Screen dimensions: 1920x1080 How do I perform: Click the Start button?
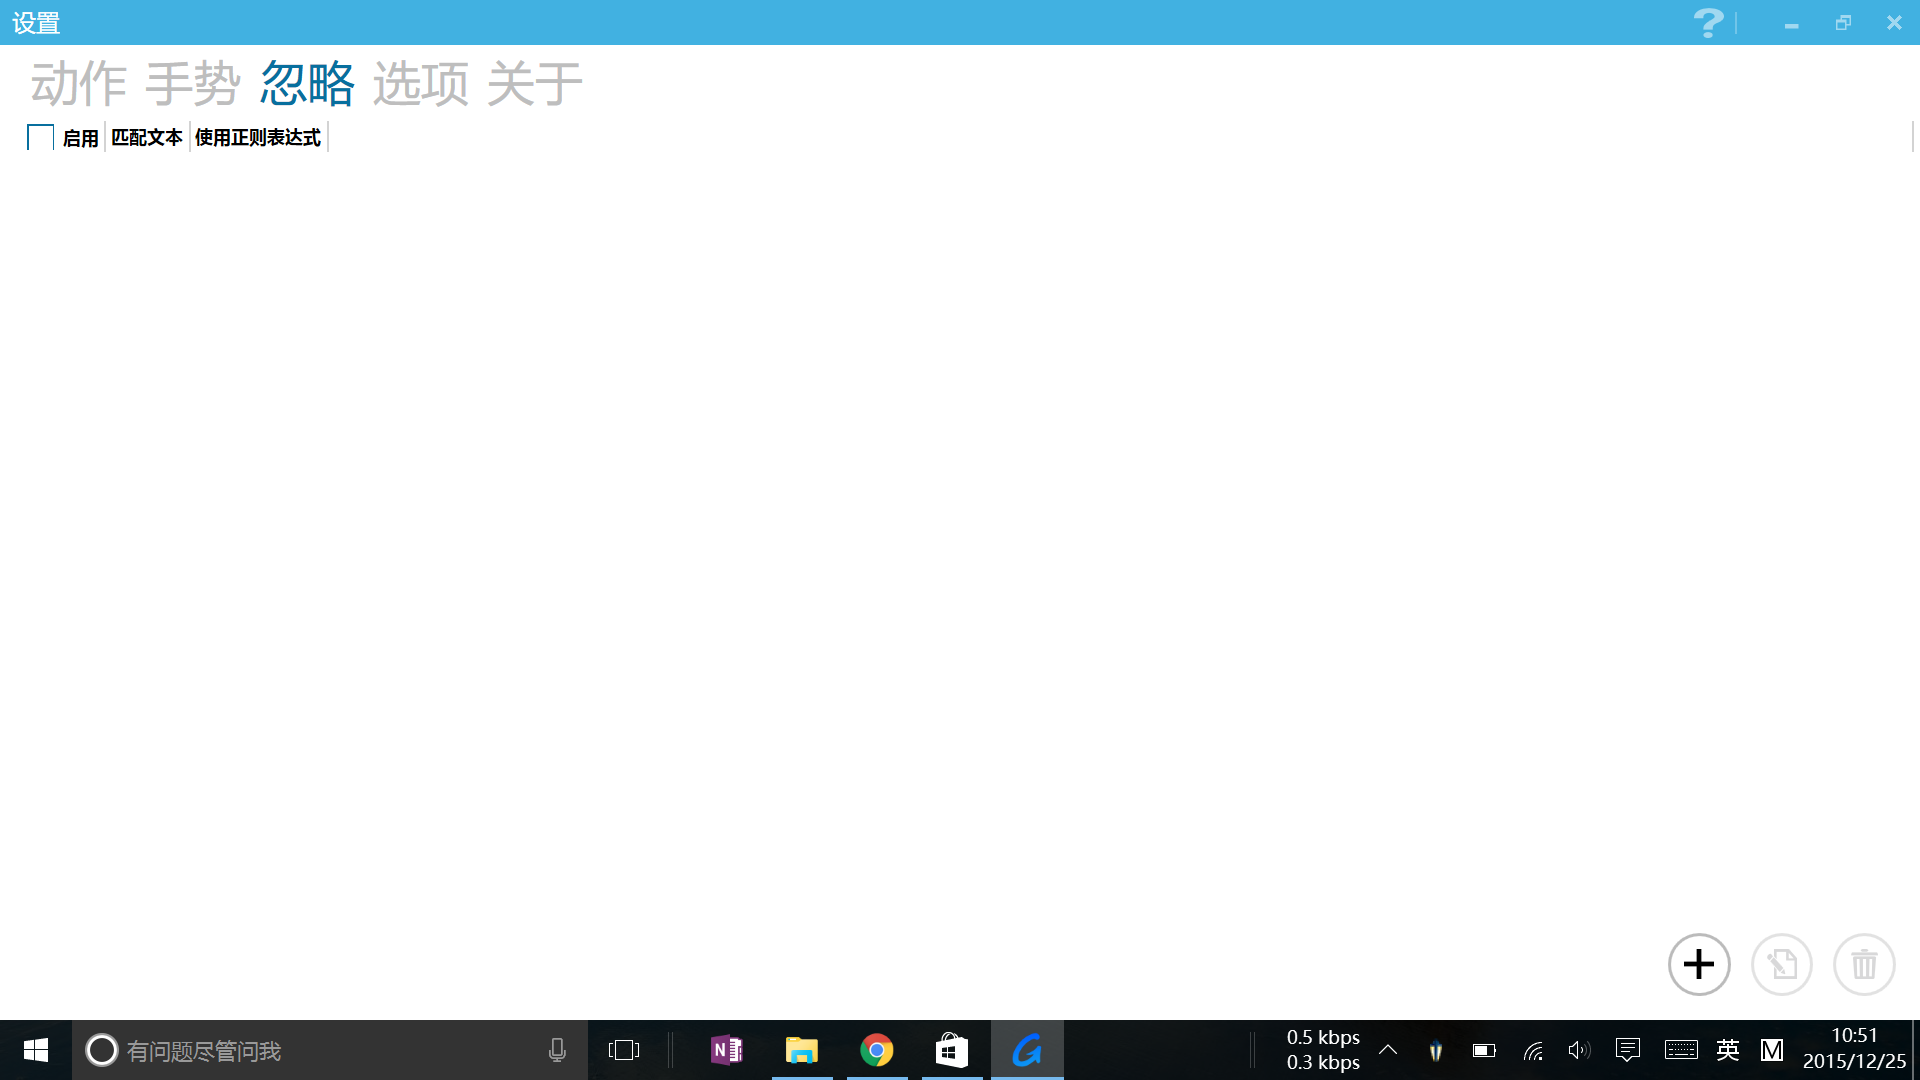(35, 1050)
